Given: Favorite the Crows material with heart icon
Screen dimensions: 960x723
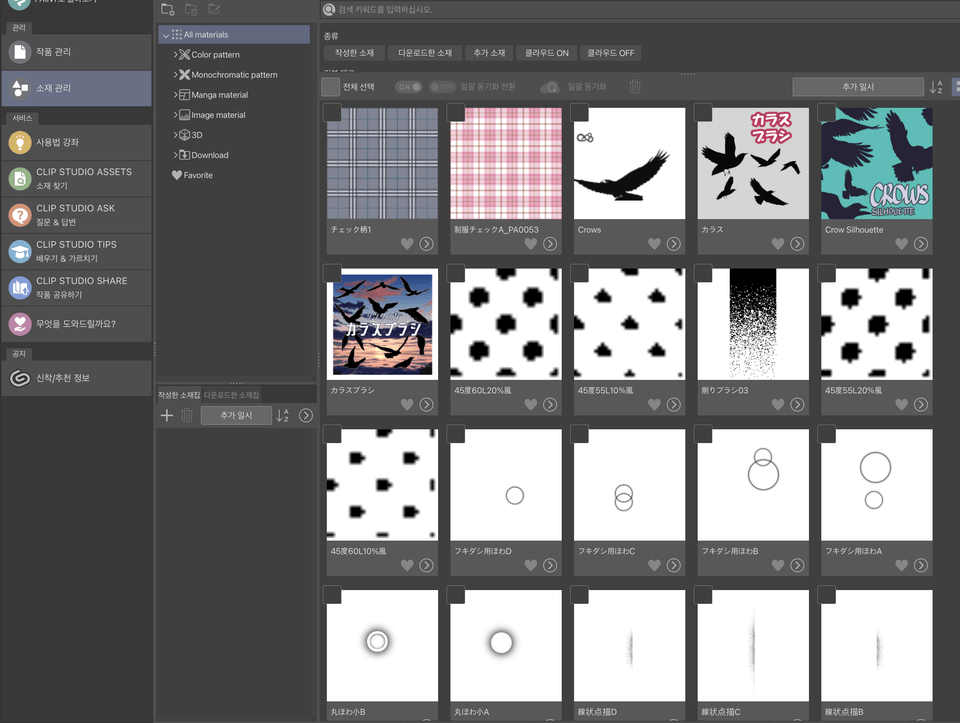Looking at the screenshot, I should (x=654, y=244).
